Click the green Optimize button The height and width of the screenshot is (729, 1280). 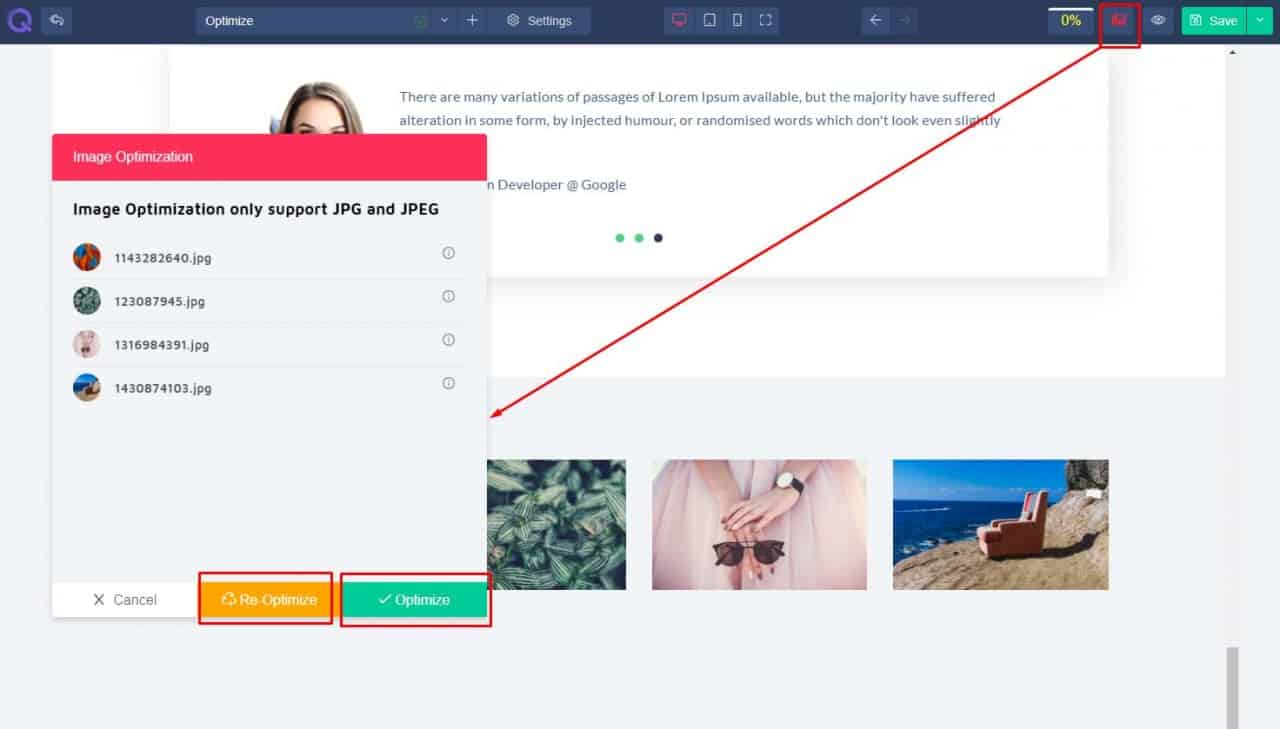tap(414, 600)
